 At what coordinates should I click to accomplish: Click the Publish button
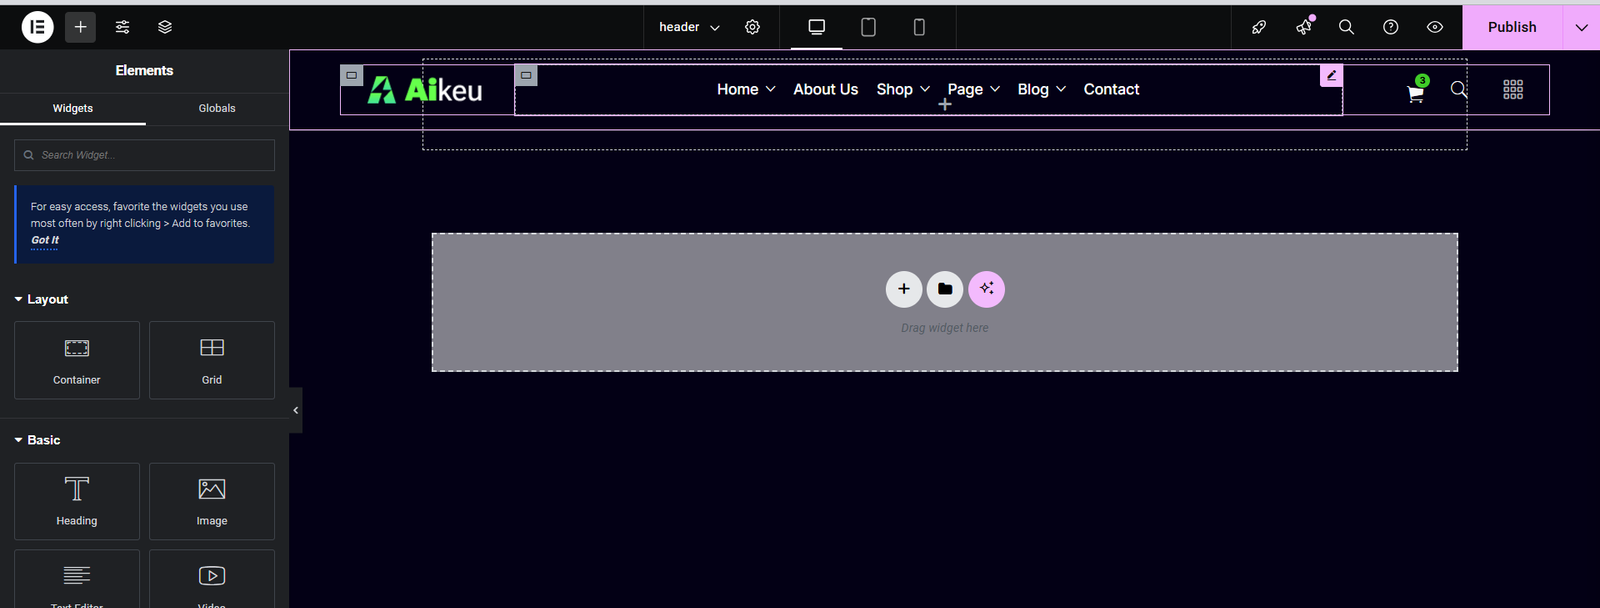pyautogui.click(x=1511, y=27)
